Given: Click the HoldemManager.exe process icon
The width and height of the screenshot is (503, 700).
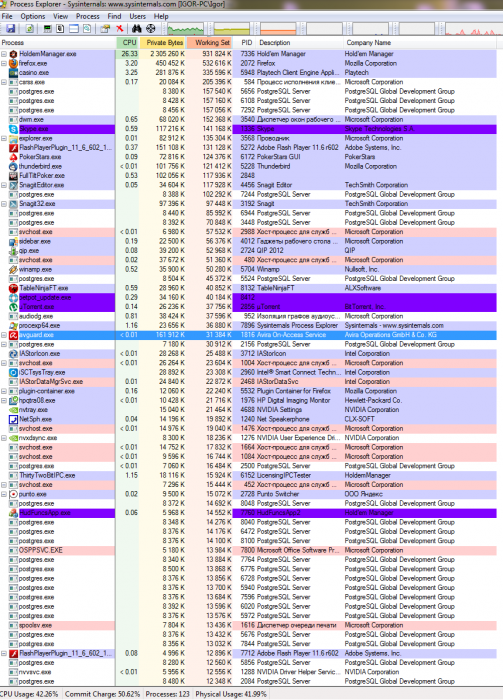Looking at the screenshot, I should tap(13, 54).
